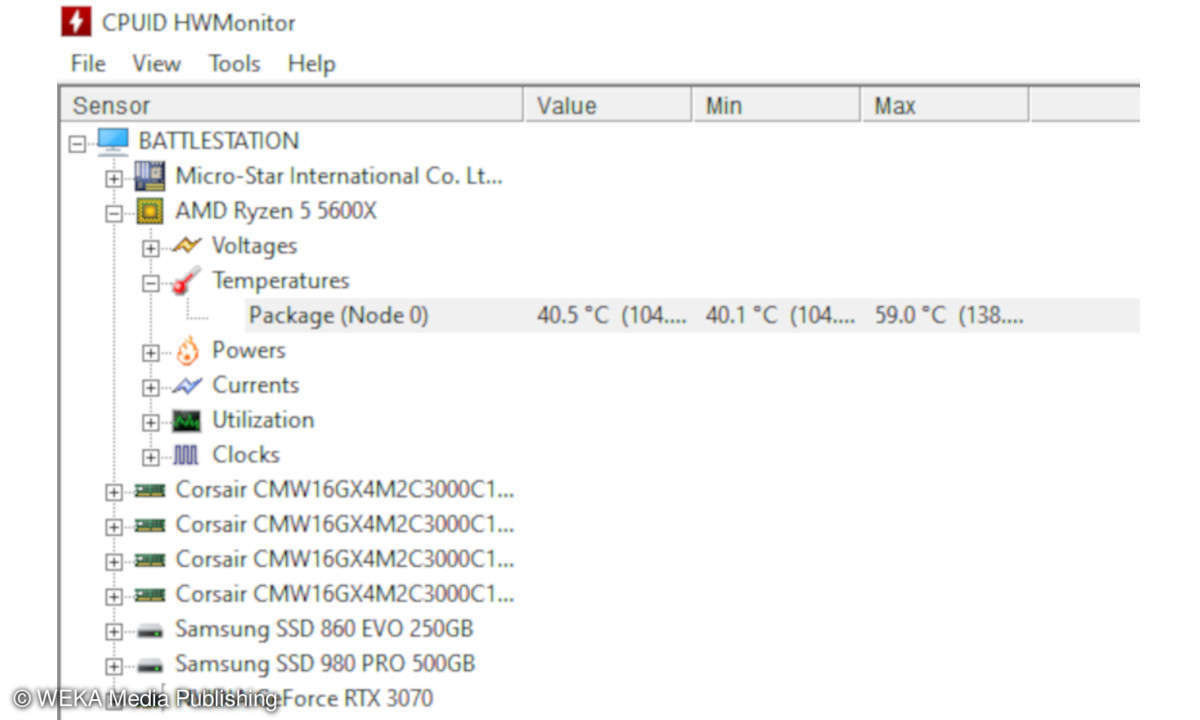Click the CPUID HWMonitor lightning app icon

(77, 21)
